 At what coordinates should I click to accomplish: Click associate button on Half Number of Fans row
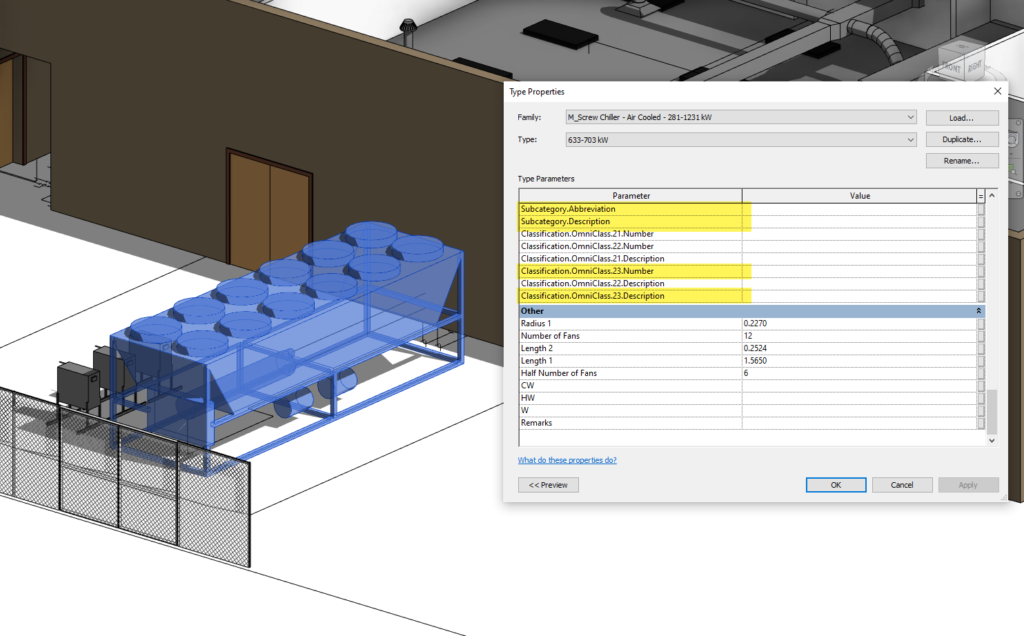pyautogui.click(x=980, y=373)
